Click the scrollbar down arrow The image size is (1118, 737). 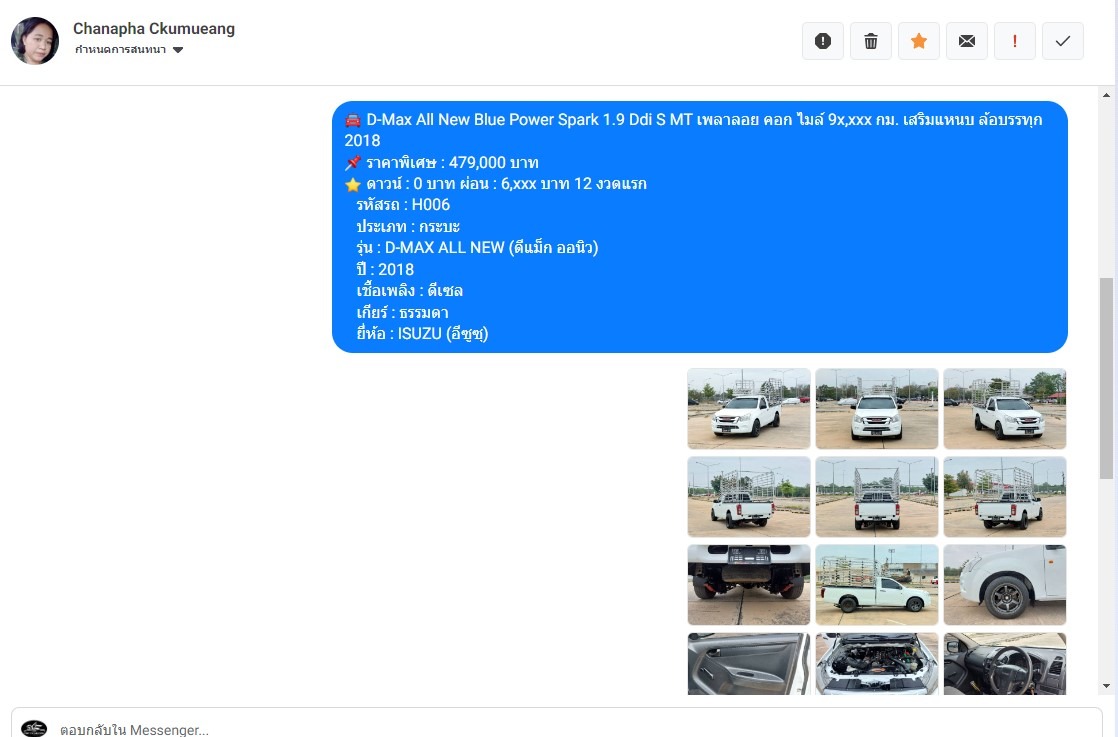click(1106, 686)
